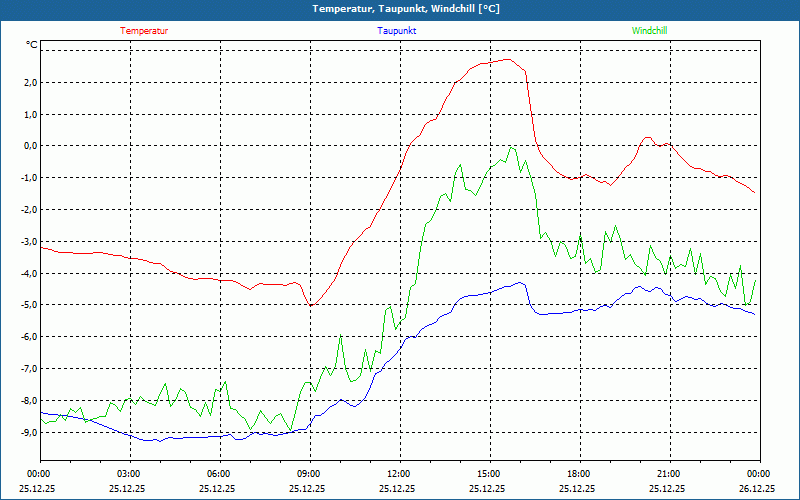This screenshot has width=800, height=500.
Task: Click the 09:00 time axis label
Action: tap(309, 474)
